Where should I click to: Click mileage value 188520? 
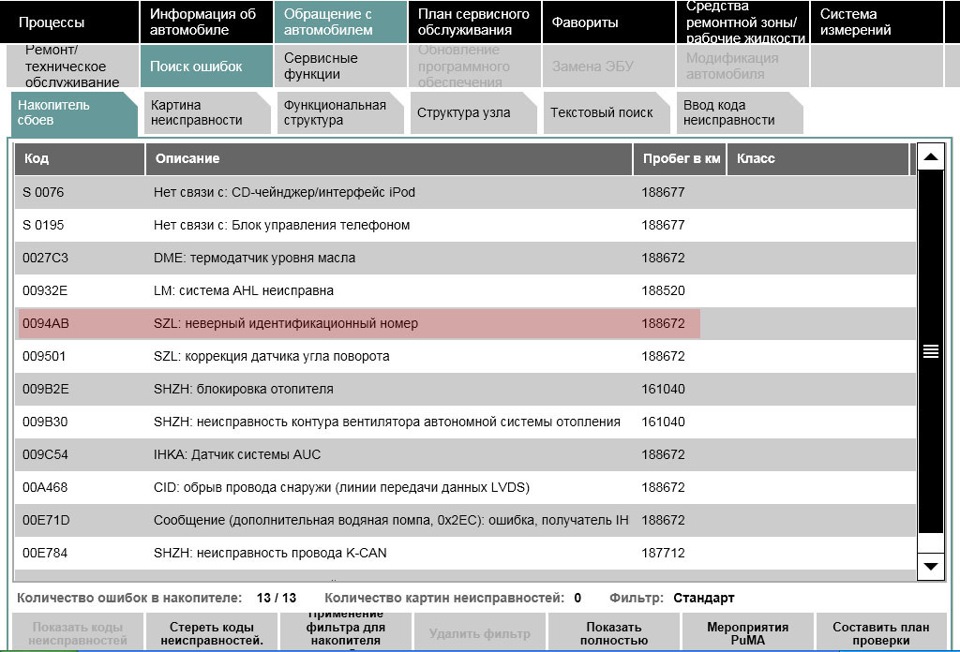pos(663,291)
